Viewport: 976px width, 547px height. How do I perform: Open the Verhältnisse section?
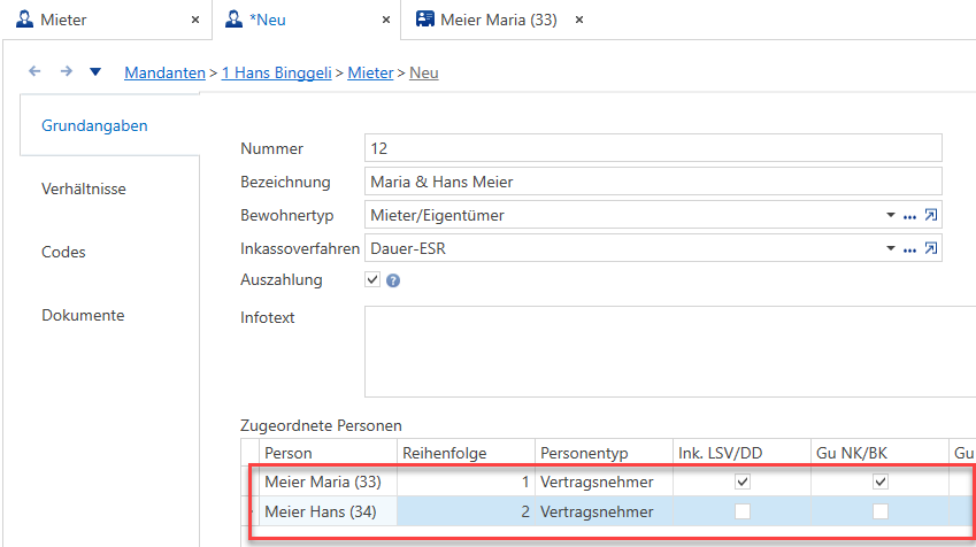(x=83, y=189)
